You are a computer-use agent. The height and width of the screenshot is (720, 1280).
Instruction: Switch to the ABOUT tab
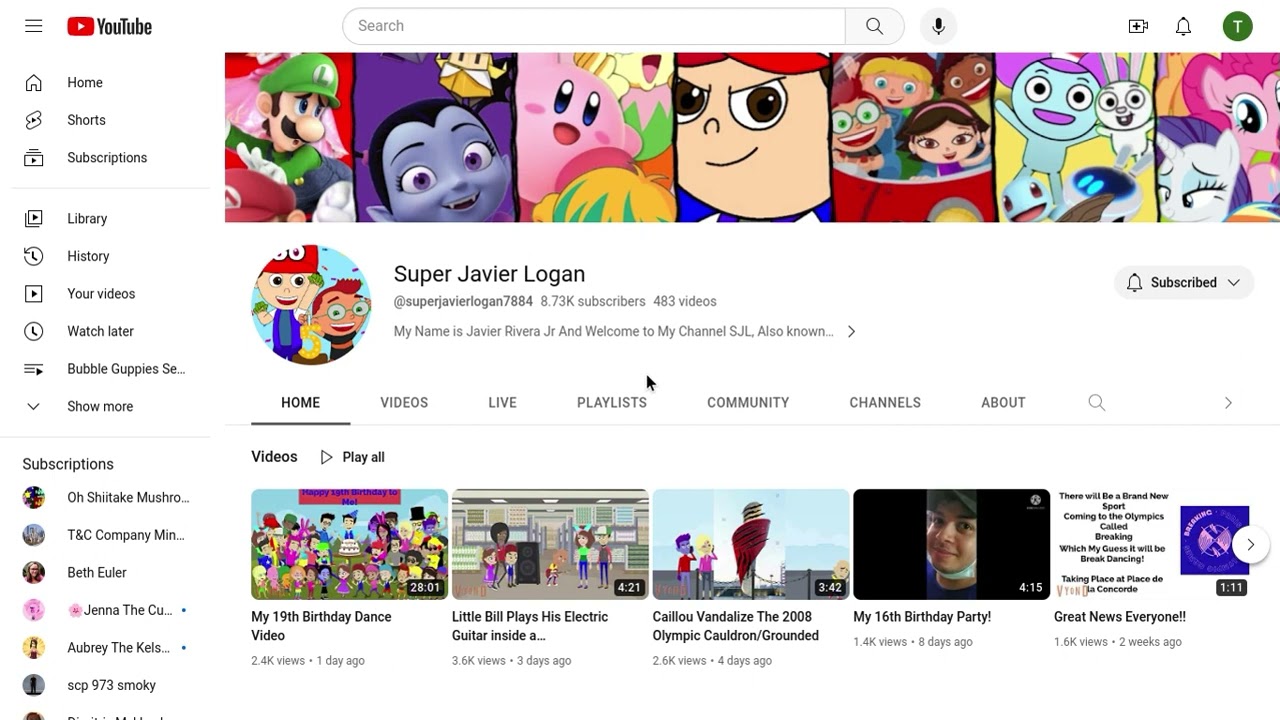point(1003,403)
